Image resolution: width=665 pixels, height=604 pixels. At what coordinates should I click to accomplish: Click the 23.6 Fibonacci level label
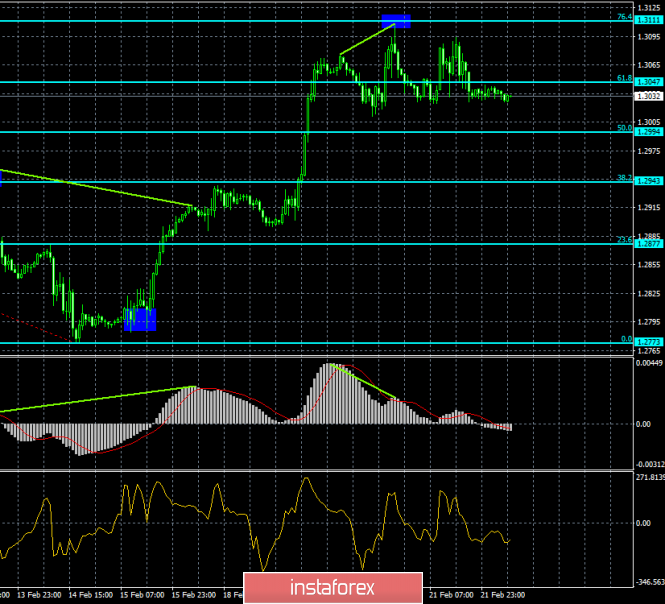pos(624,240)
